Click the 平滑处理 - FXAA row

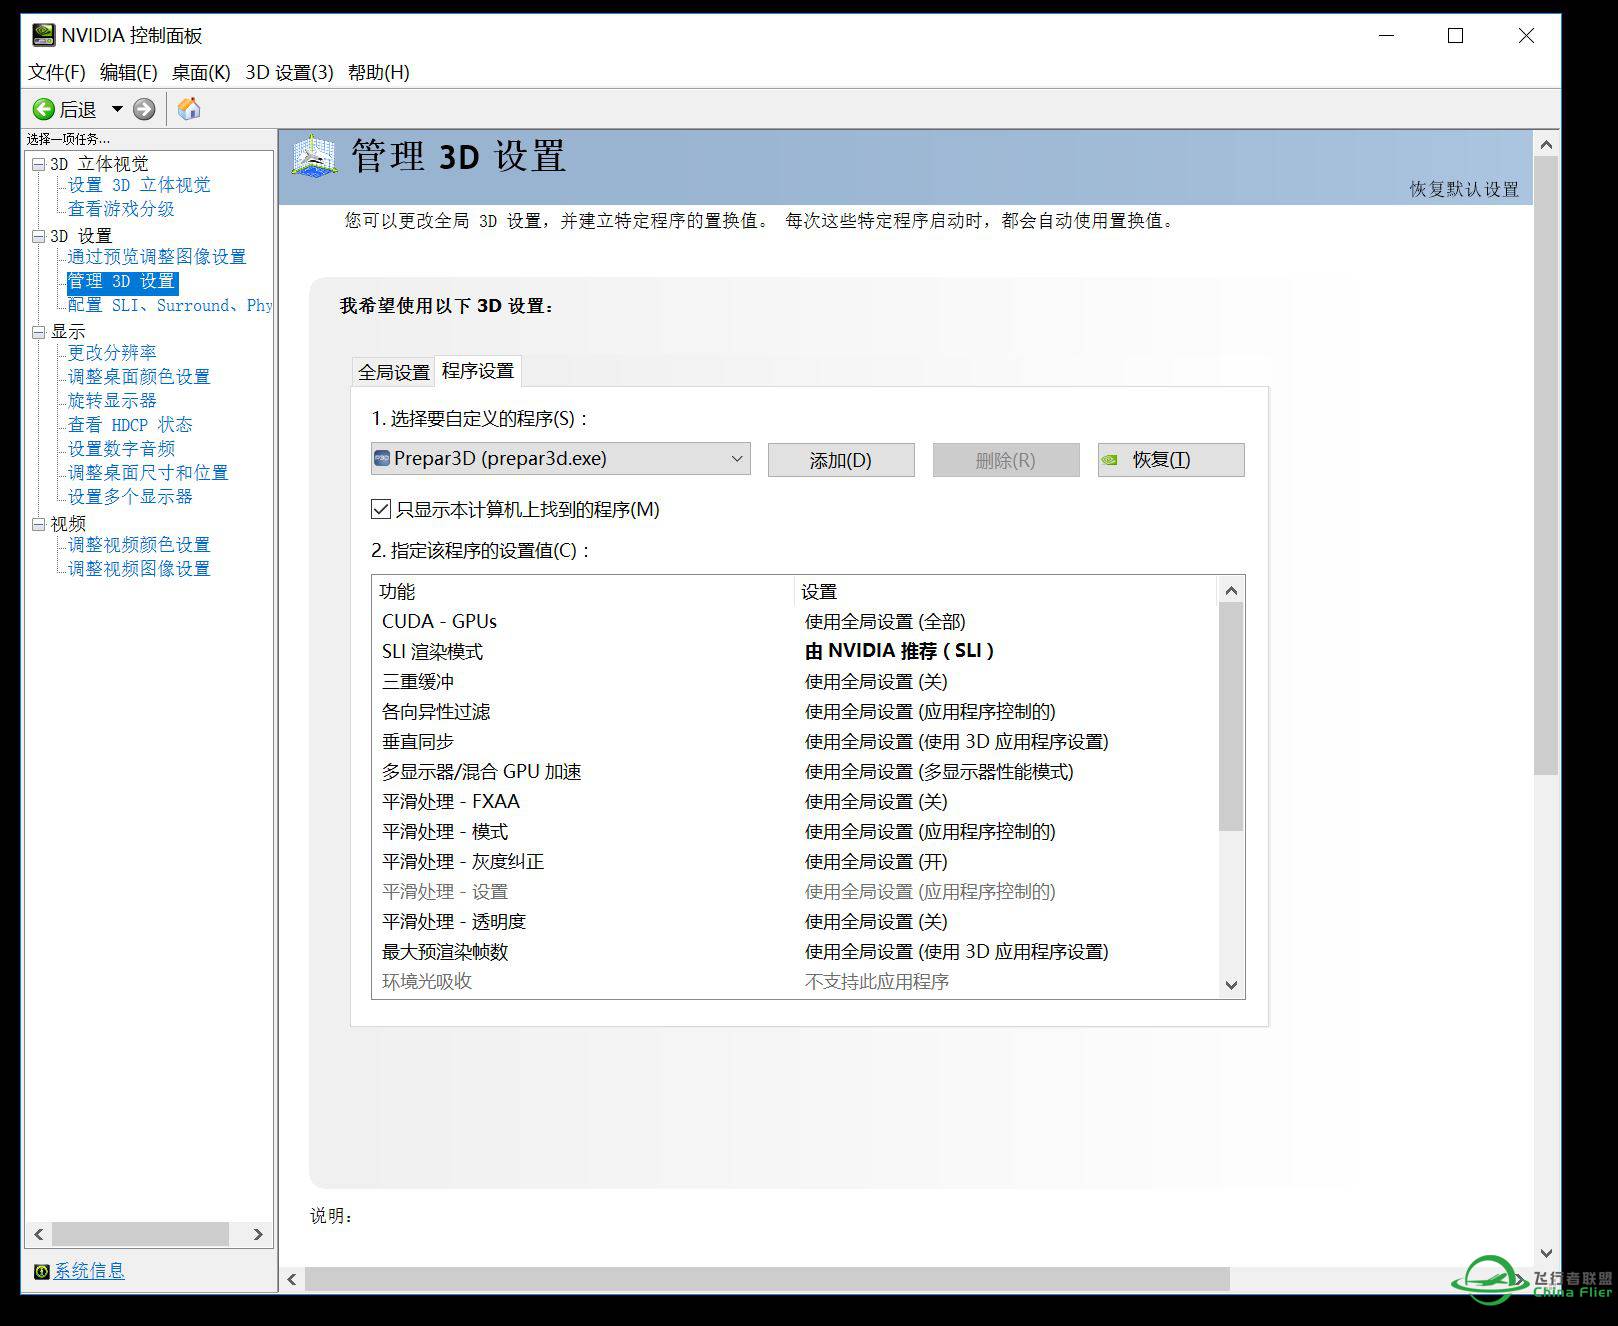point(796,802)
